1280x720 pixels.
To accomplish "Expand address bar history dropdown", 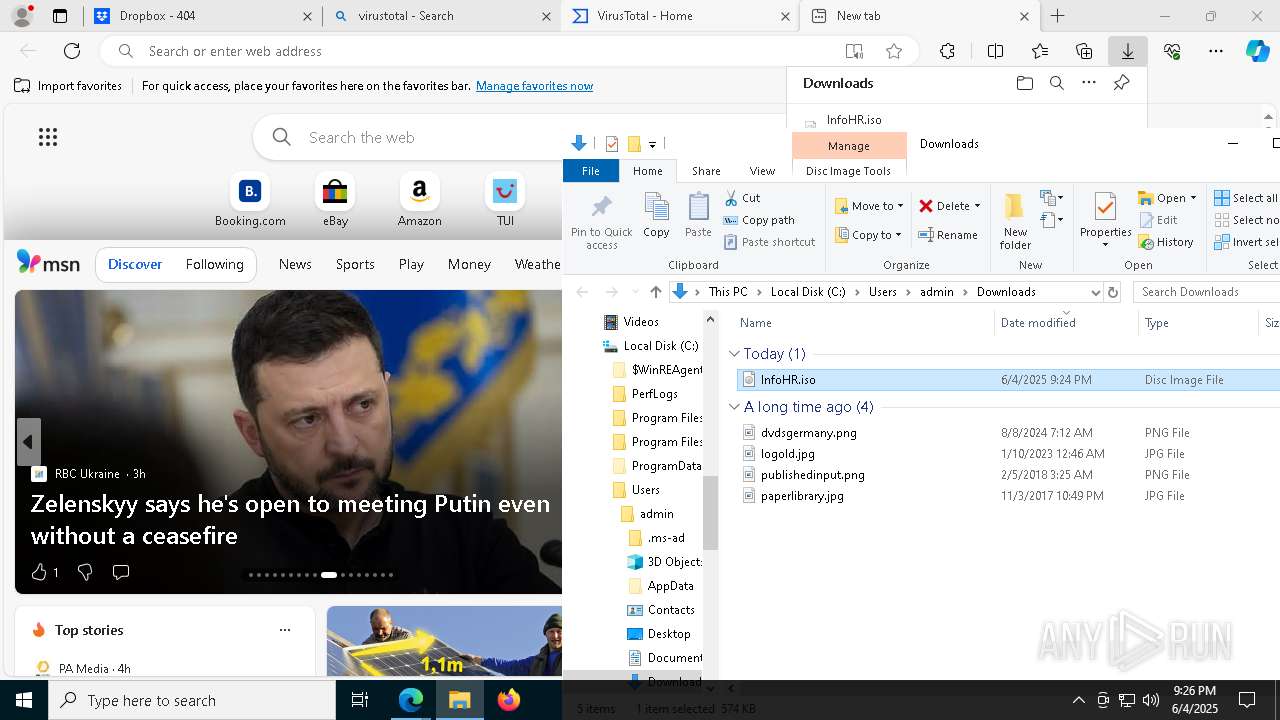I will pyautogui.click(x=1095, y=292).
